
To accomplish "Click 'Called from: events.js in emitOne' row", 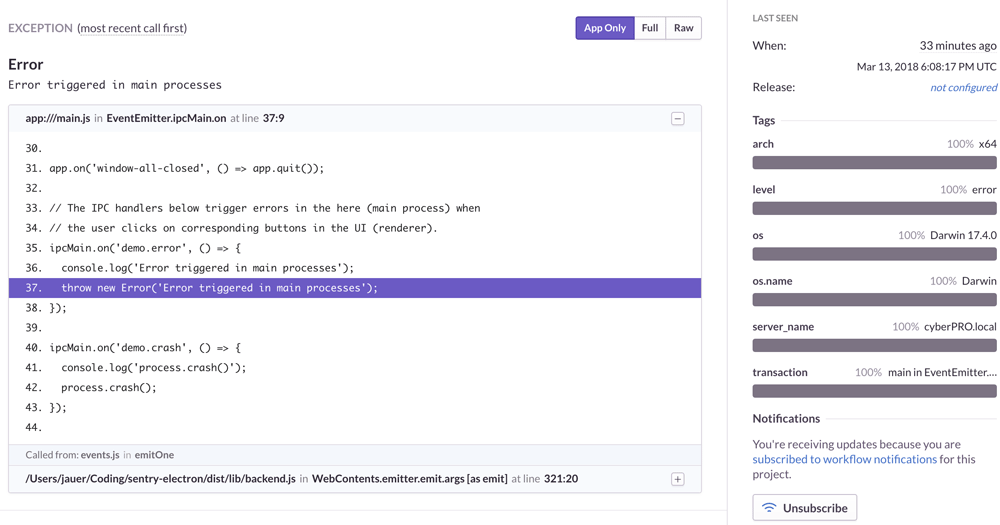I will (x=355, y=455).
